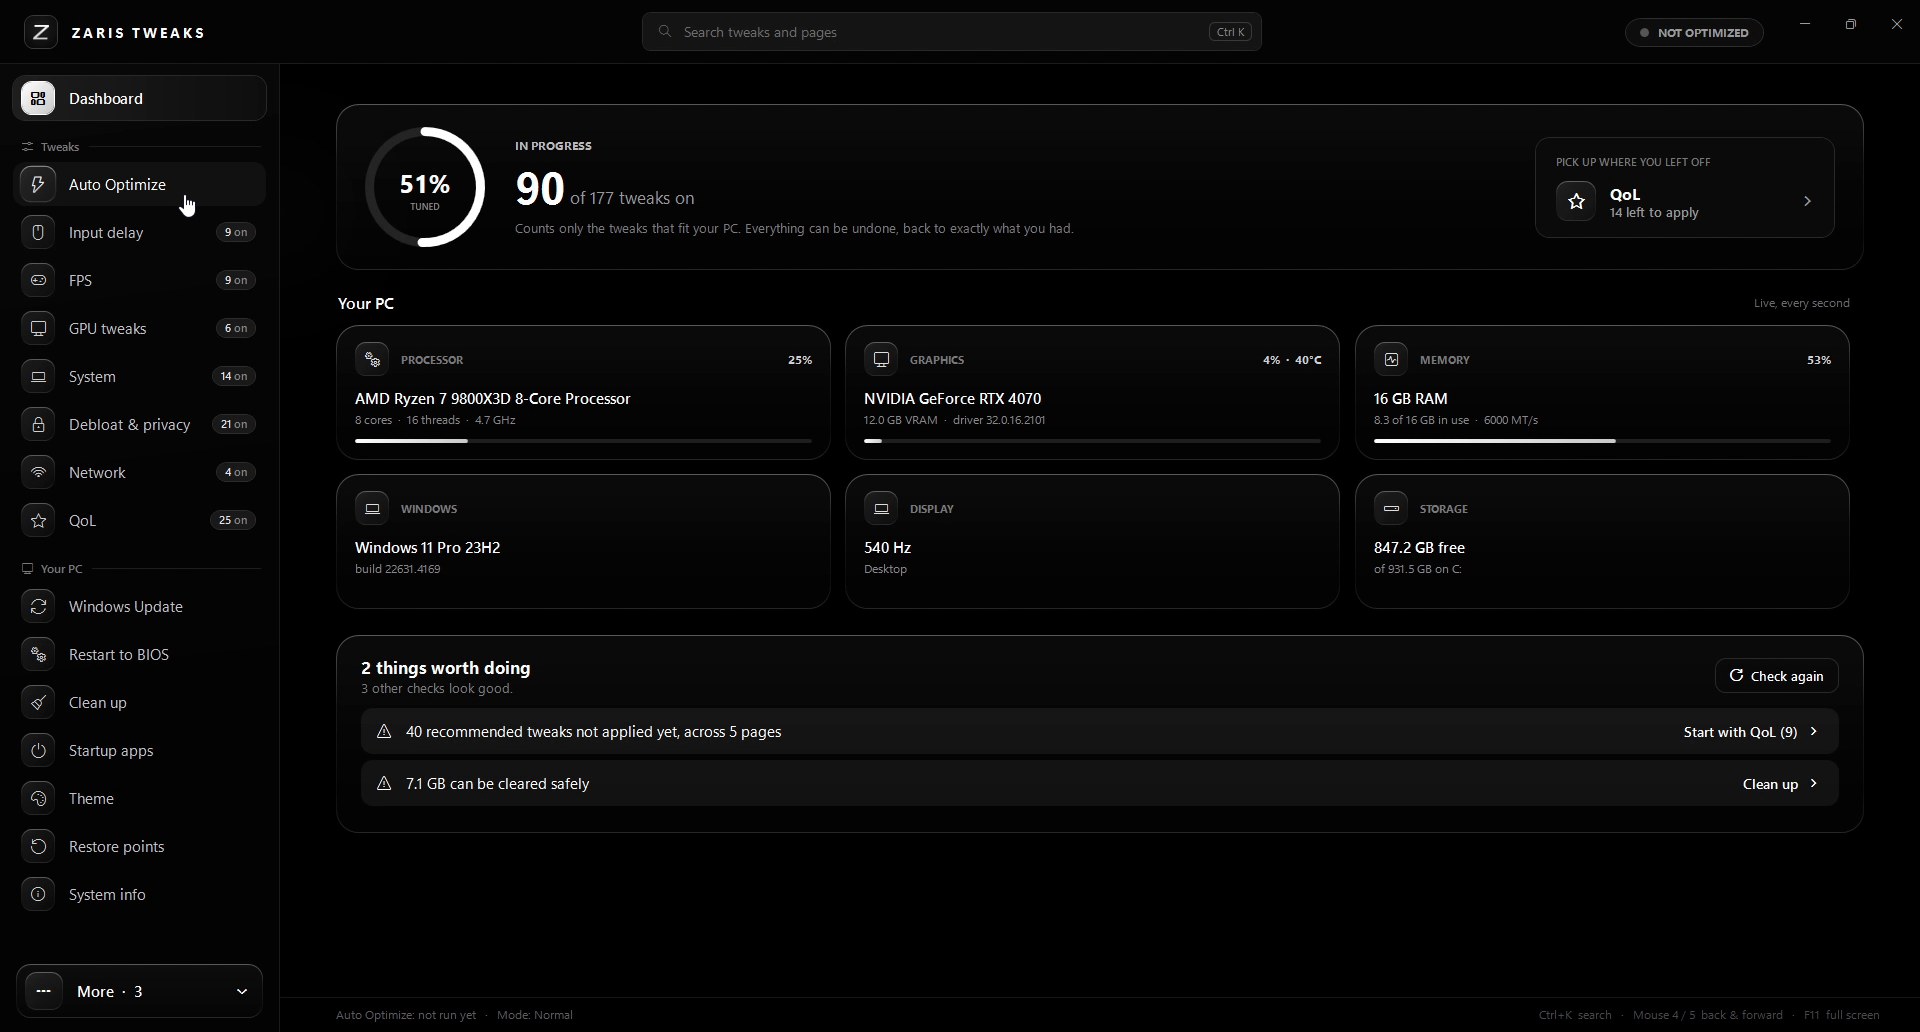Click the Network wifi icon
This screenshot has height=1032, width=1920.
tap(38, 473)
